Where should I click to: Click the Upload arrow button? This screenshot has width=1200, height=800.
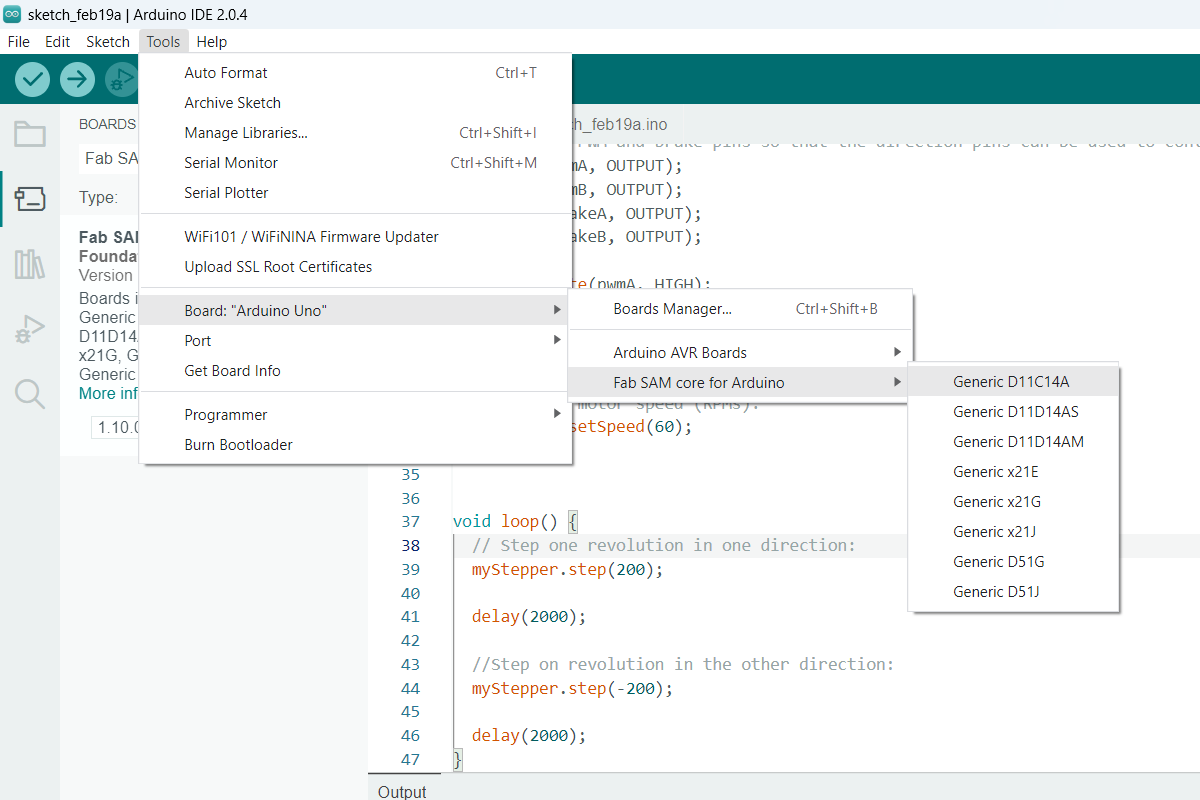pyautogui.click(x=77, y=79)
